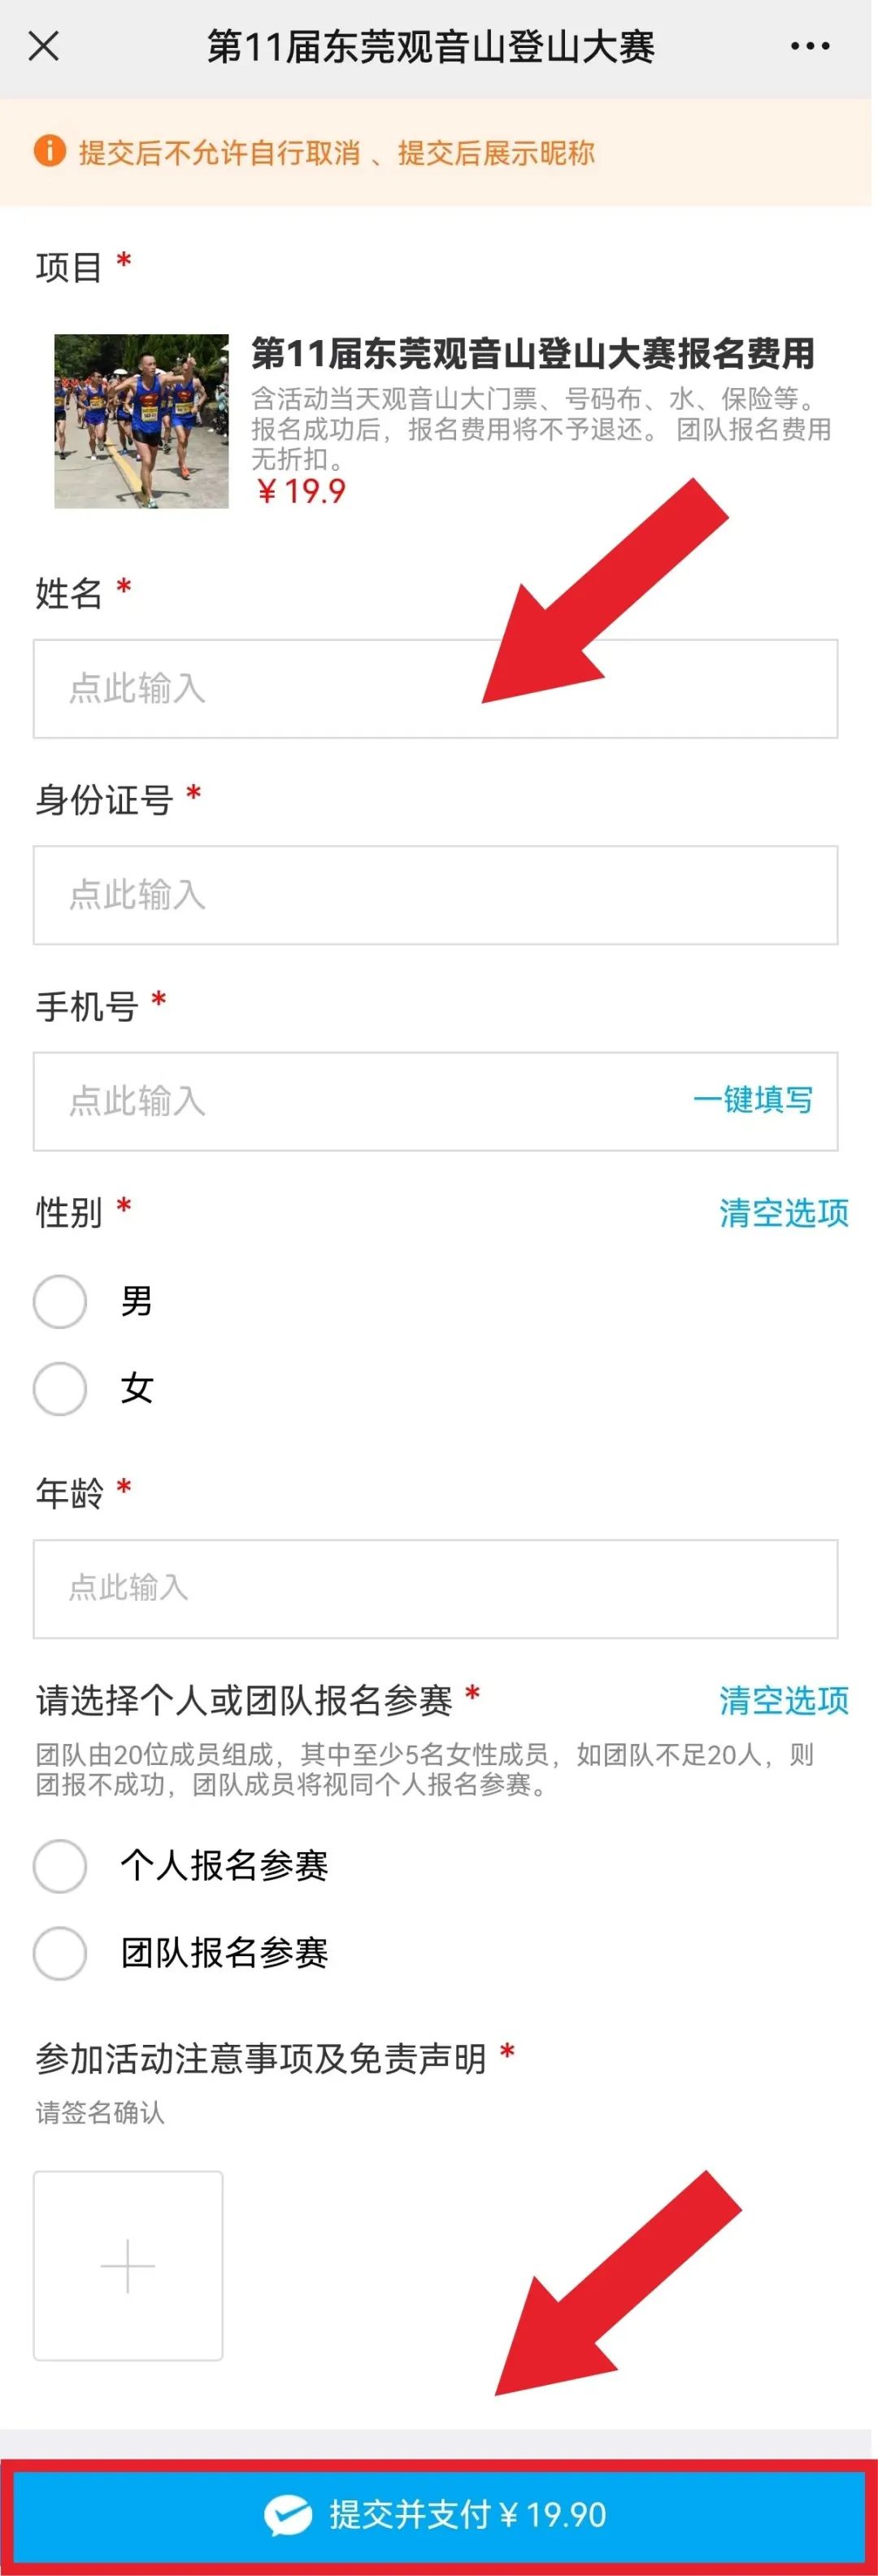Open the three-dot more options menu

point(809,46)
